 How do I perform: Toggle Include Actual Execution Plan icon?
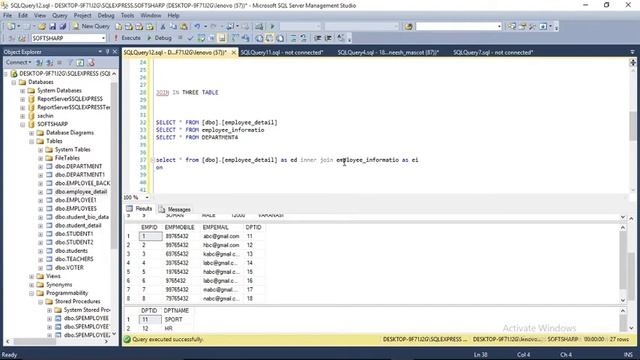point(235,38)
